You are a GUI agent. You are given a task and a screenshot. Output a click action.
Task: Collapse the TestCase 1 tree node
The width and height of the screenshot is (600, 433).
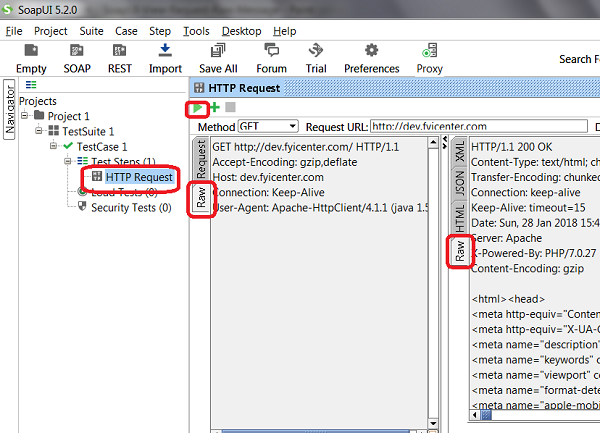(x=54, y=146)
